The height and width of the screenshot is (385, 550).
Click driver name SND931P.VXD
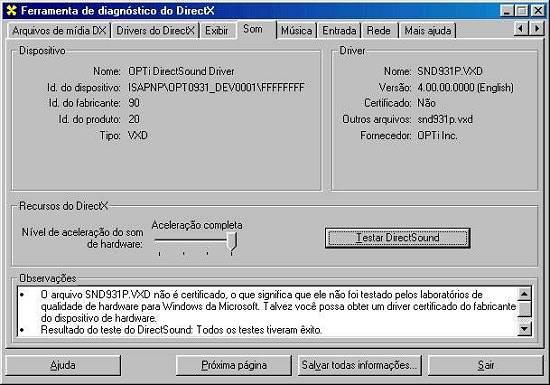click(x=450, y=71)
